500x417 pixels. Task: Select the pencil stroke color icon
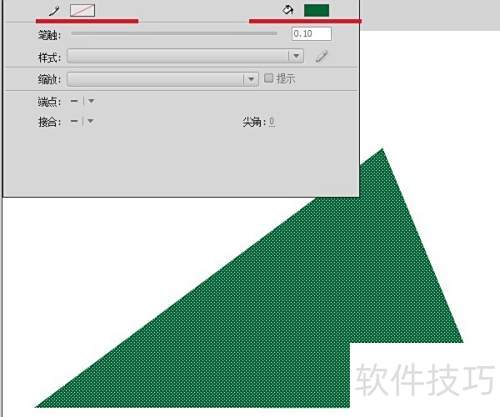54,11
